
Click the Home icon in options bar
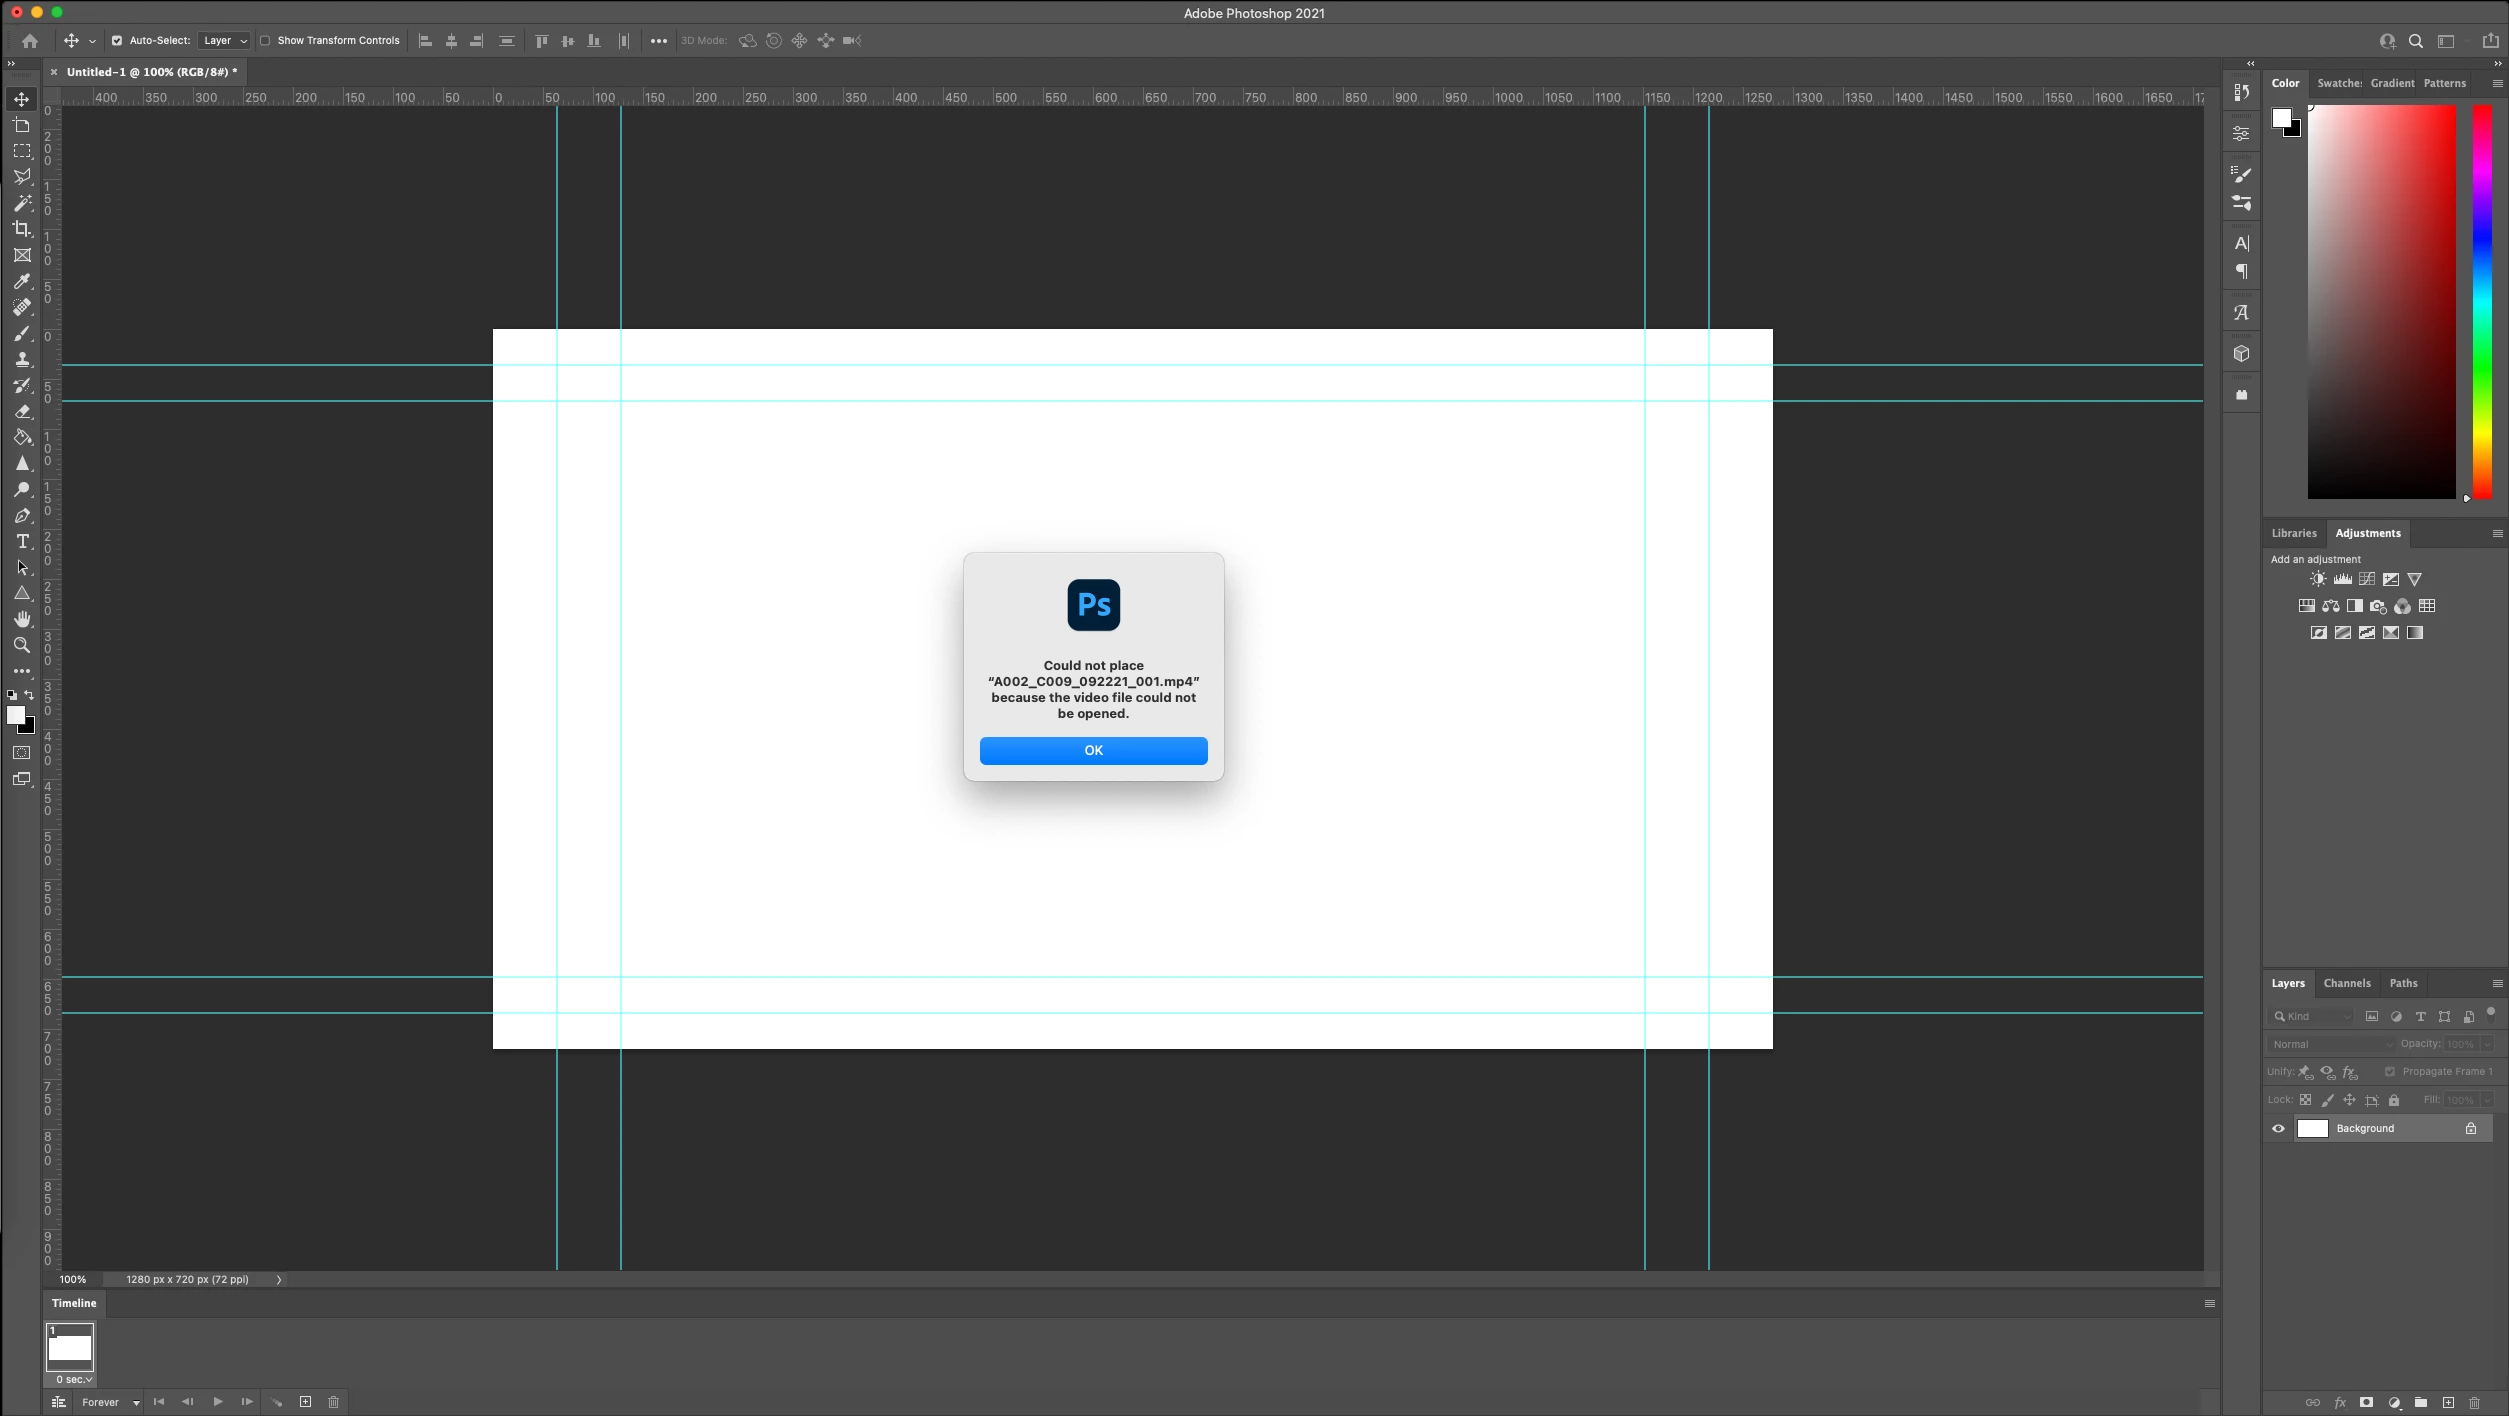point(30,41)
